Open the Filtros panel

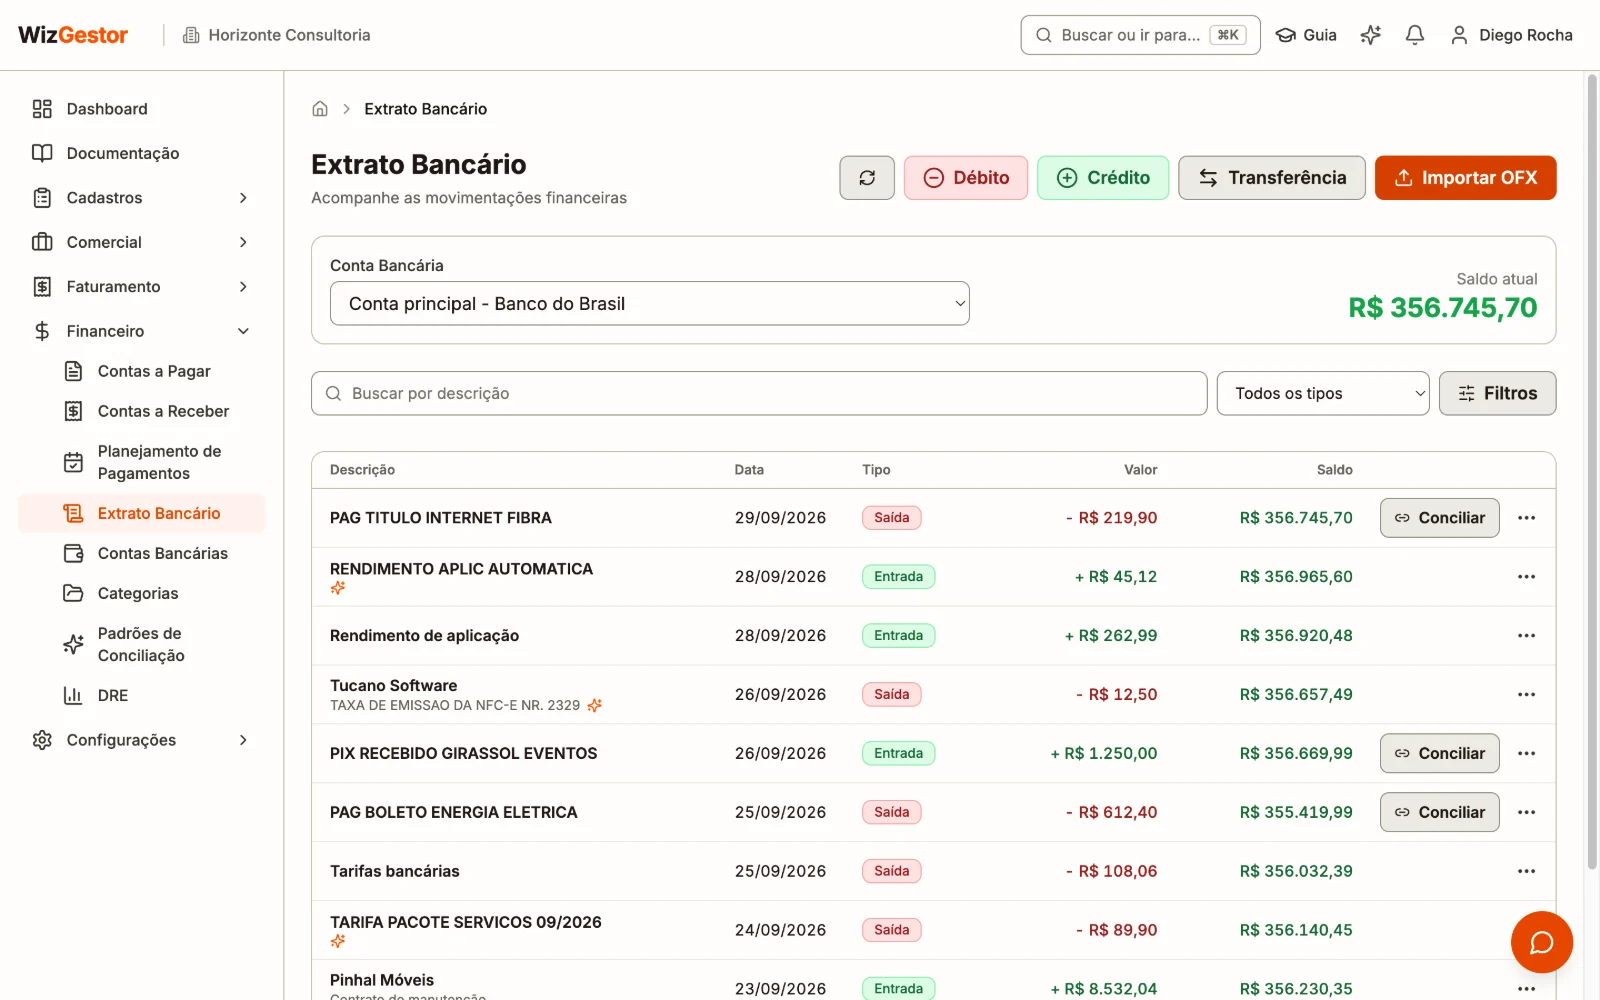pyautogui.click(x=1498, y=394)
